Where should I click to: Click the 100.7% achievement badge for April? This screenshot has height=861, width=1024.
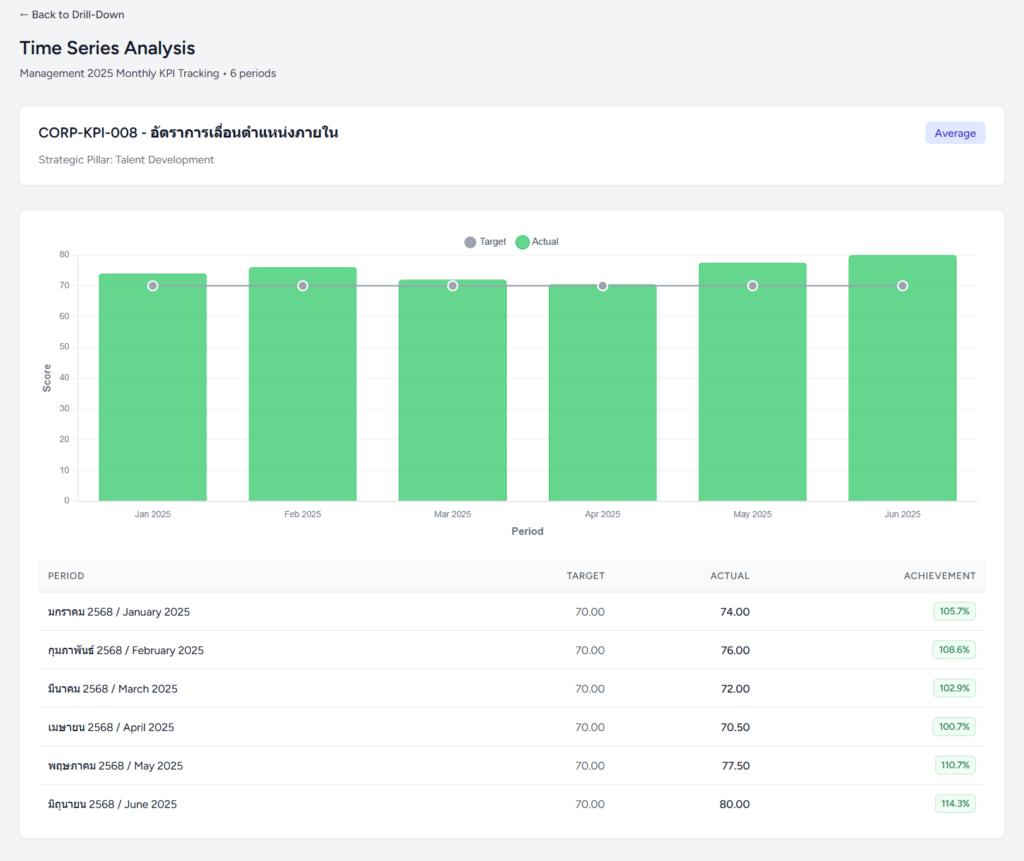coord(954,727)
